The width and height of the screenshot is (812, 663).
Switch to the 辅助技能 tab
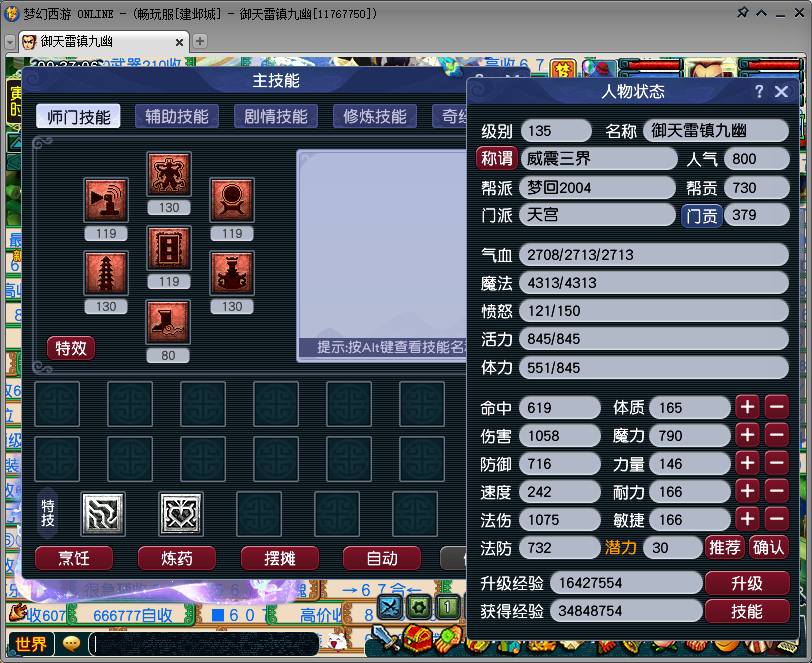click(177, 115)
